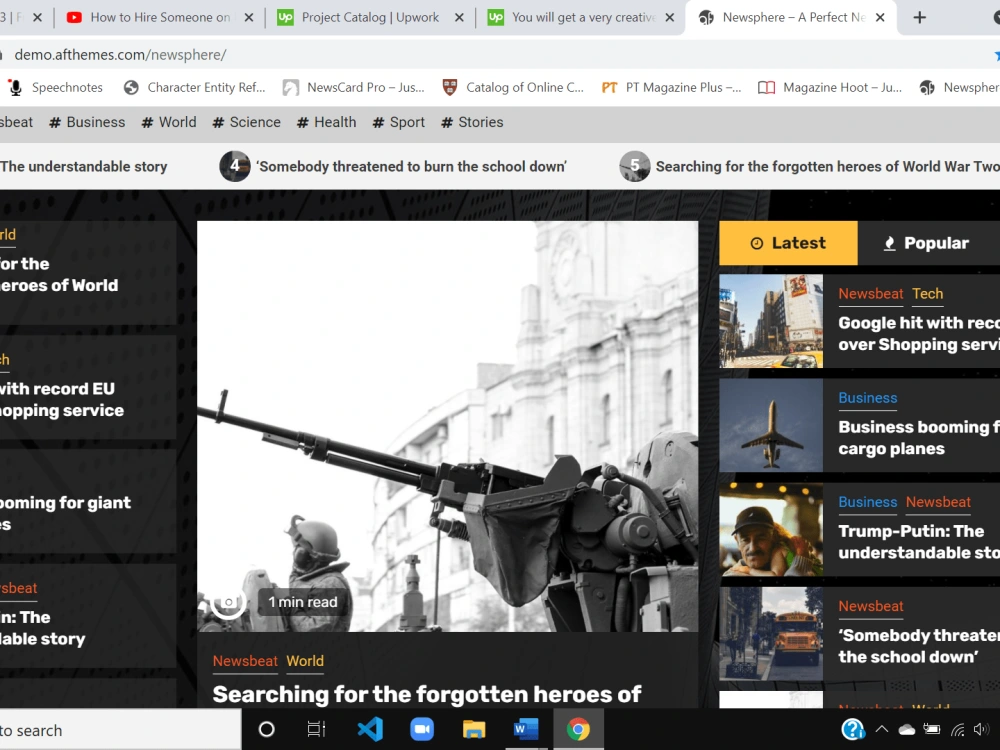The image size is (1000, 750).
Task: Click the camera icon on the featured image
Action: click(228, 601)
